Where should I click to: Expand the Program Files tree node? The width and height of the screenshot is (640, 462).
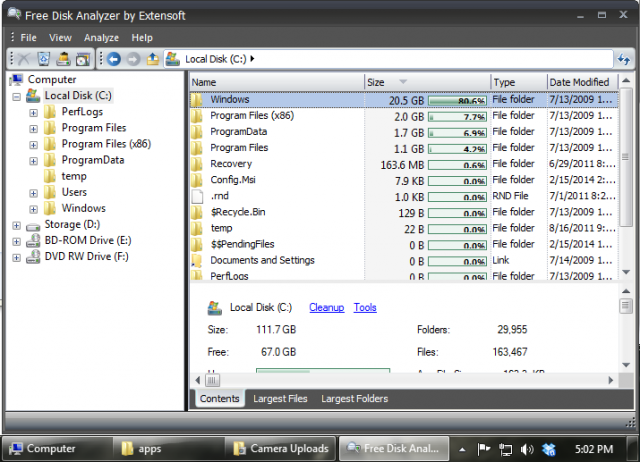[33, 129]
